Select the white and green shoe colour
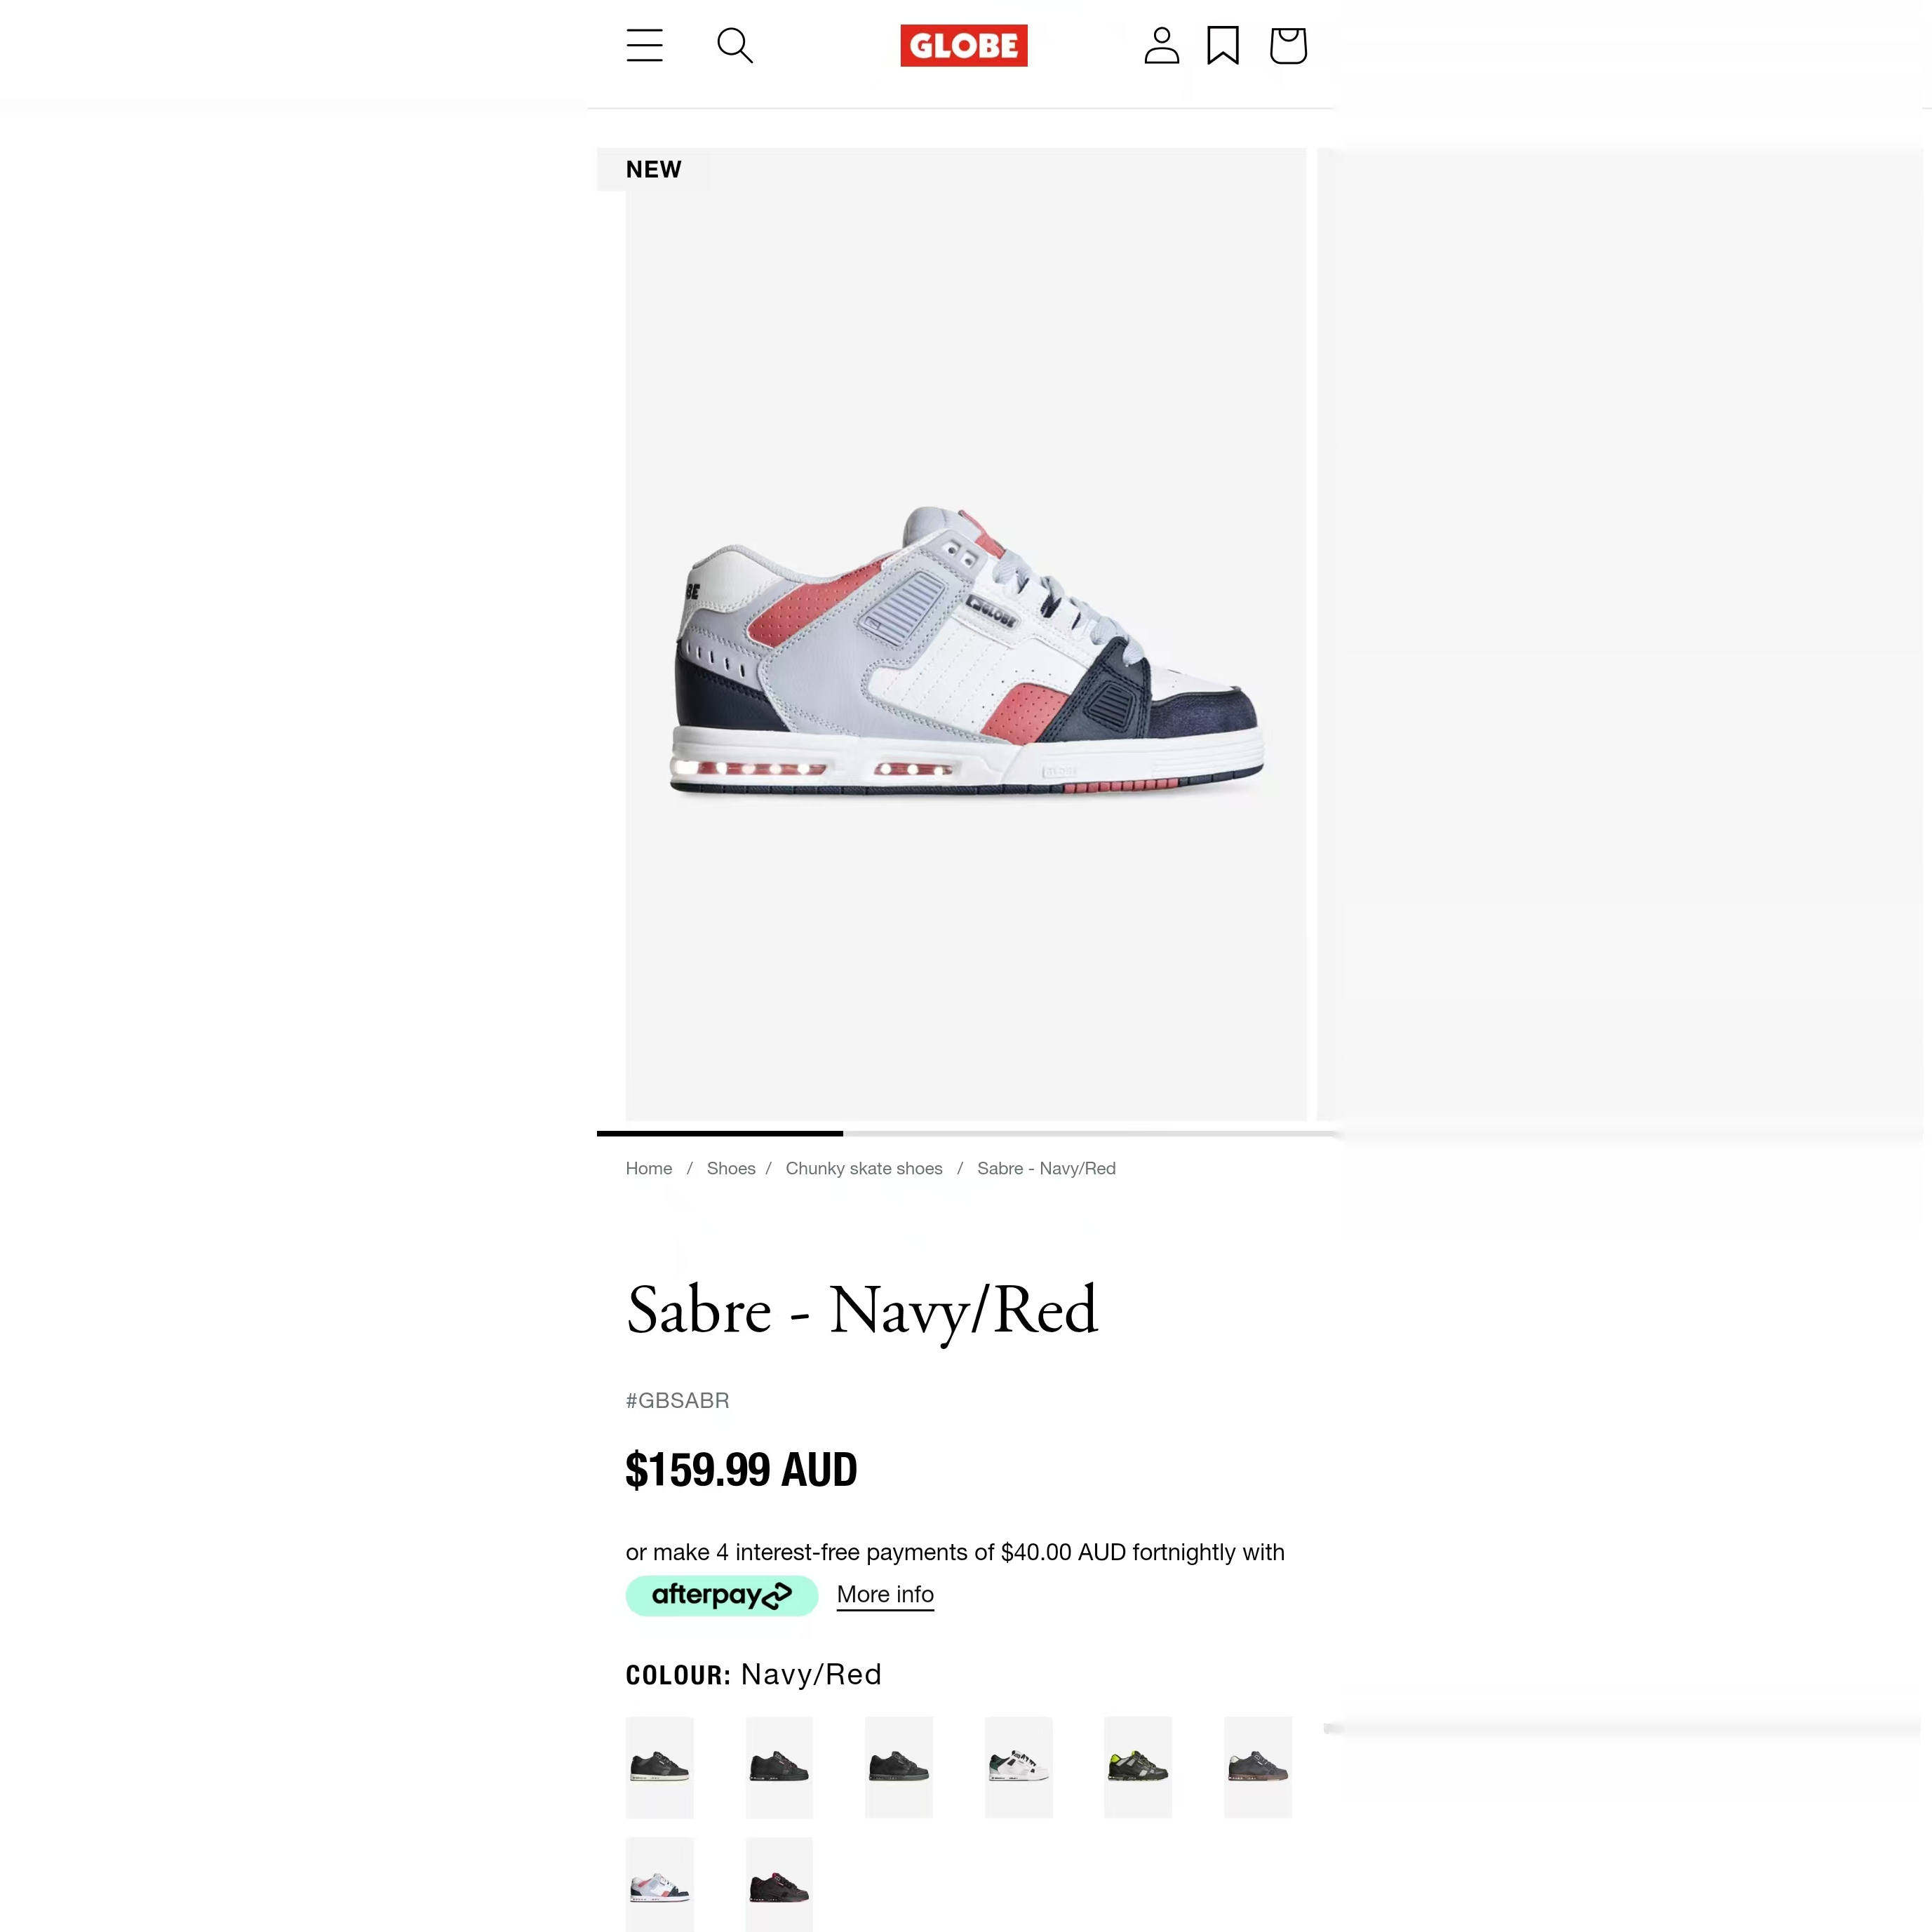 pyautogui.click(x=1018, y=1767)
